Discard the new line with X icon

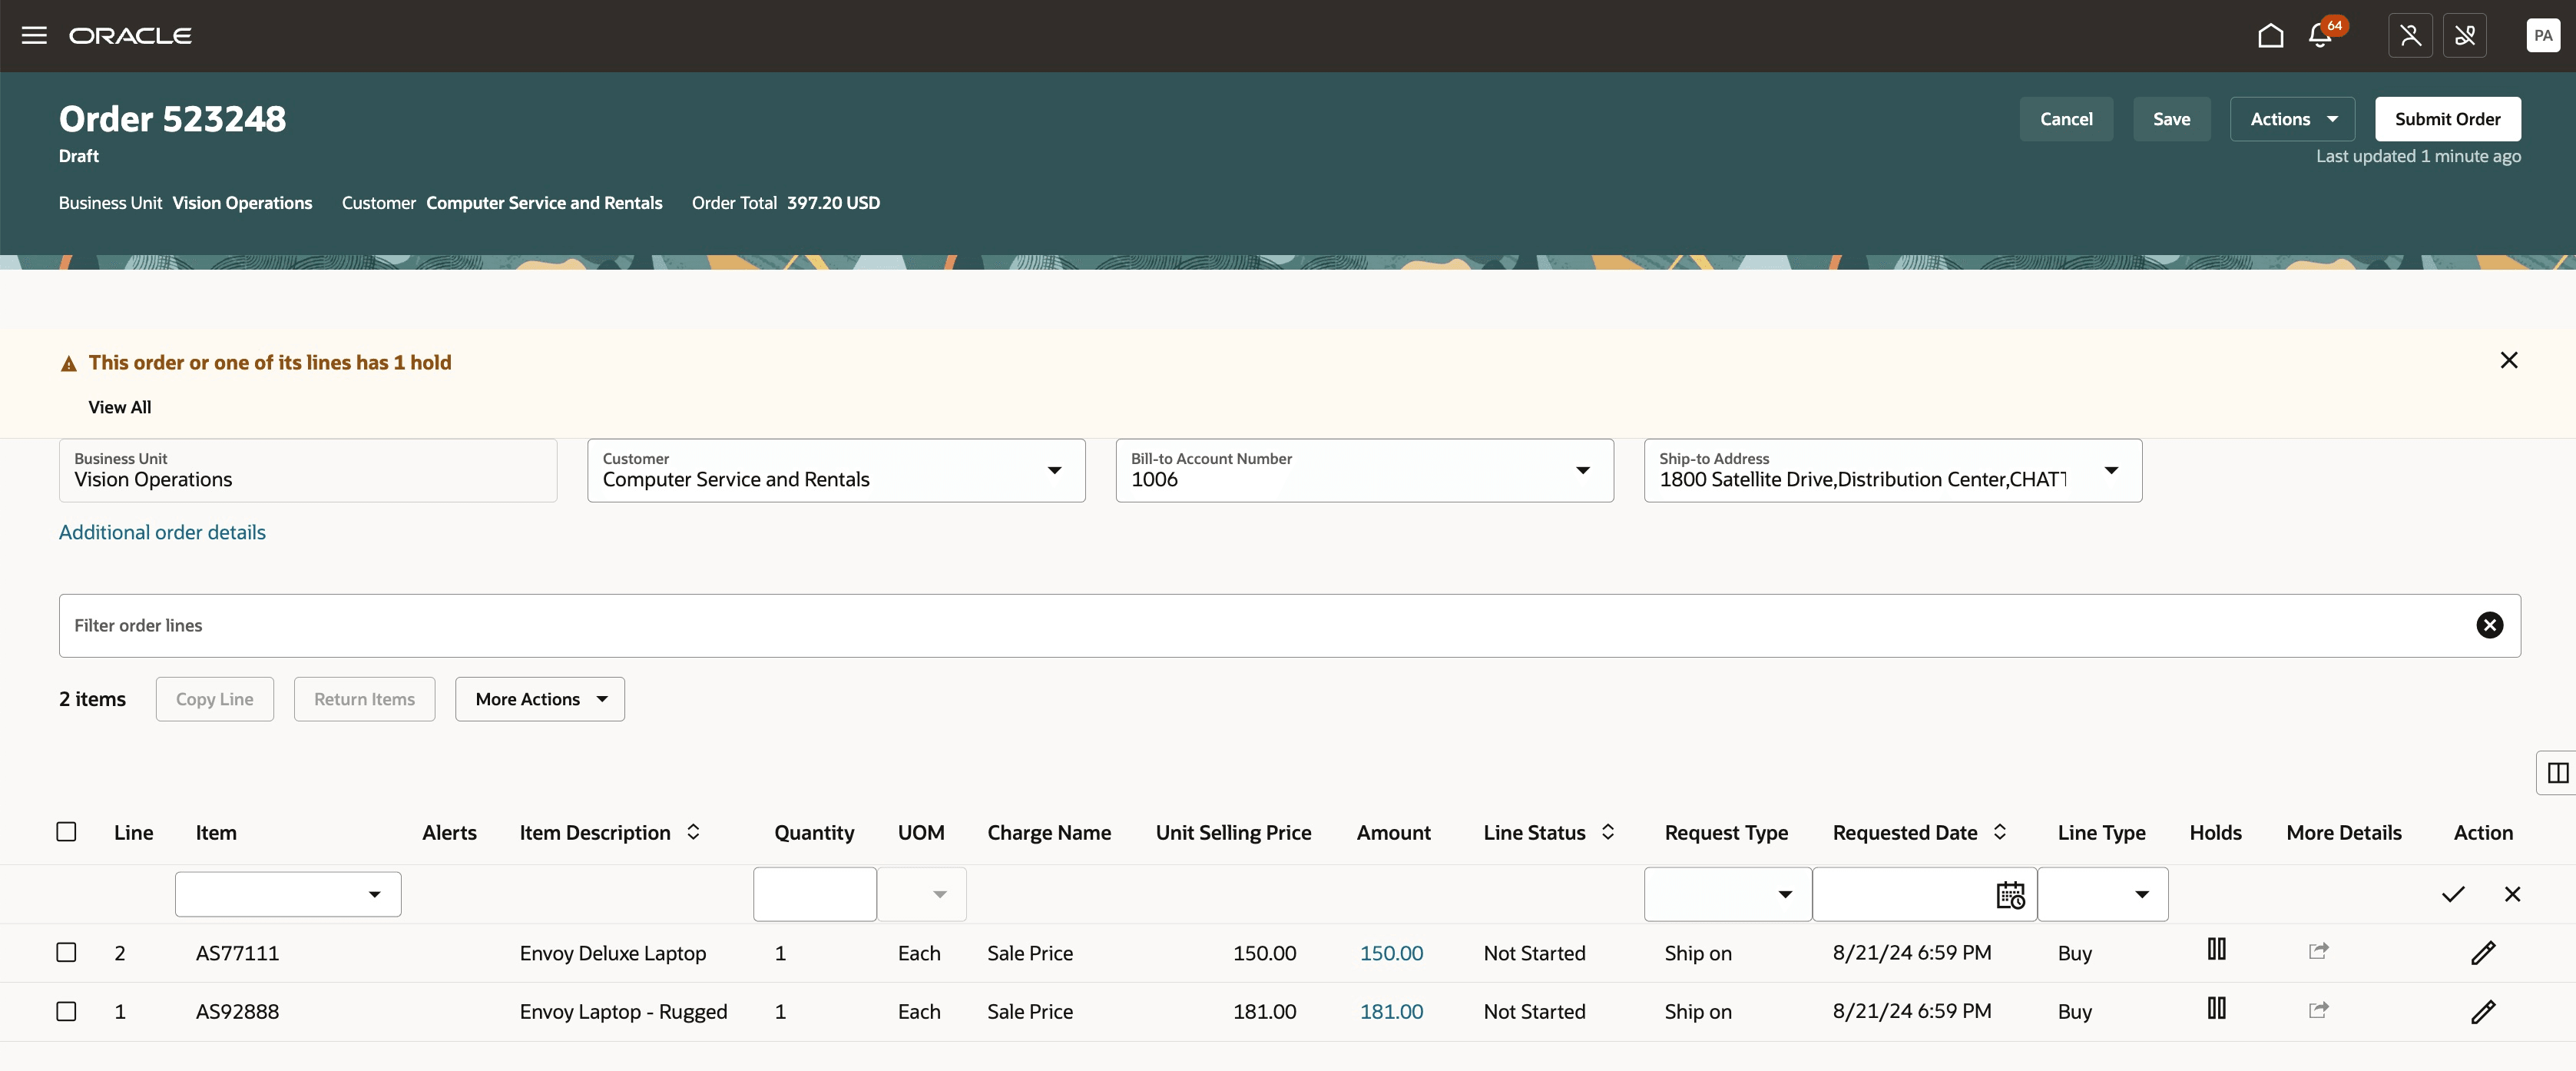[x=2512, y=894]
